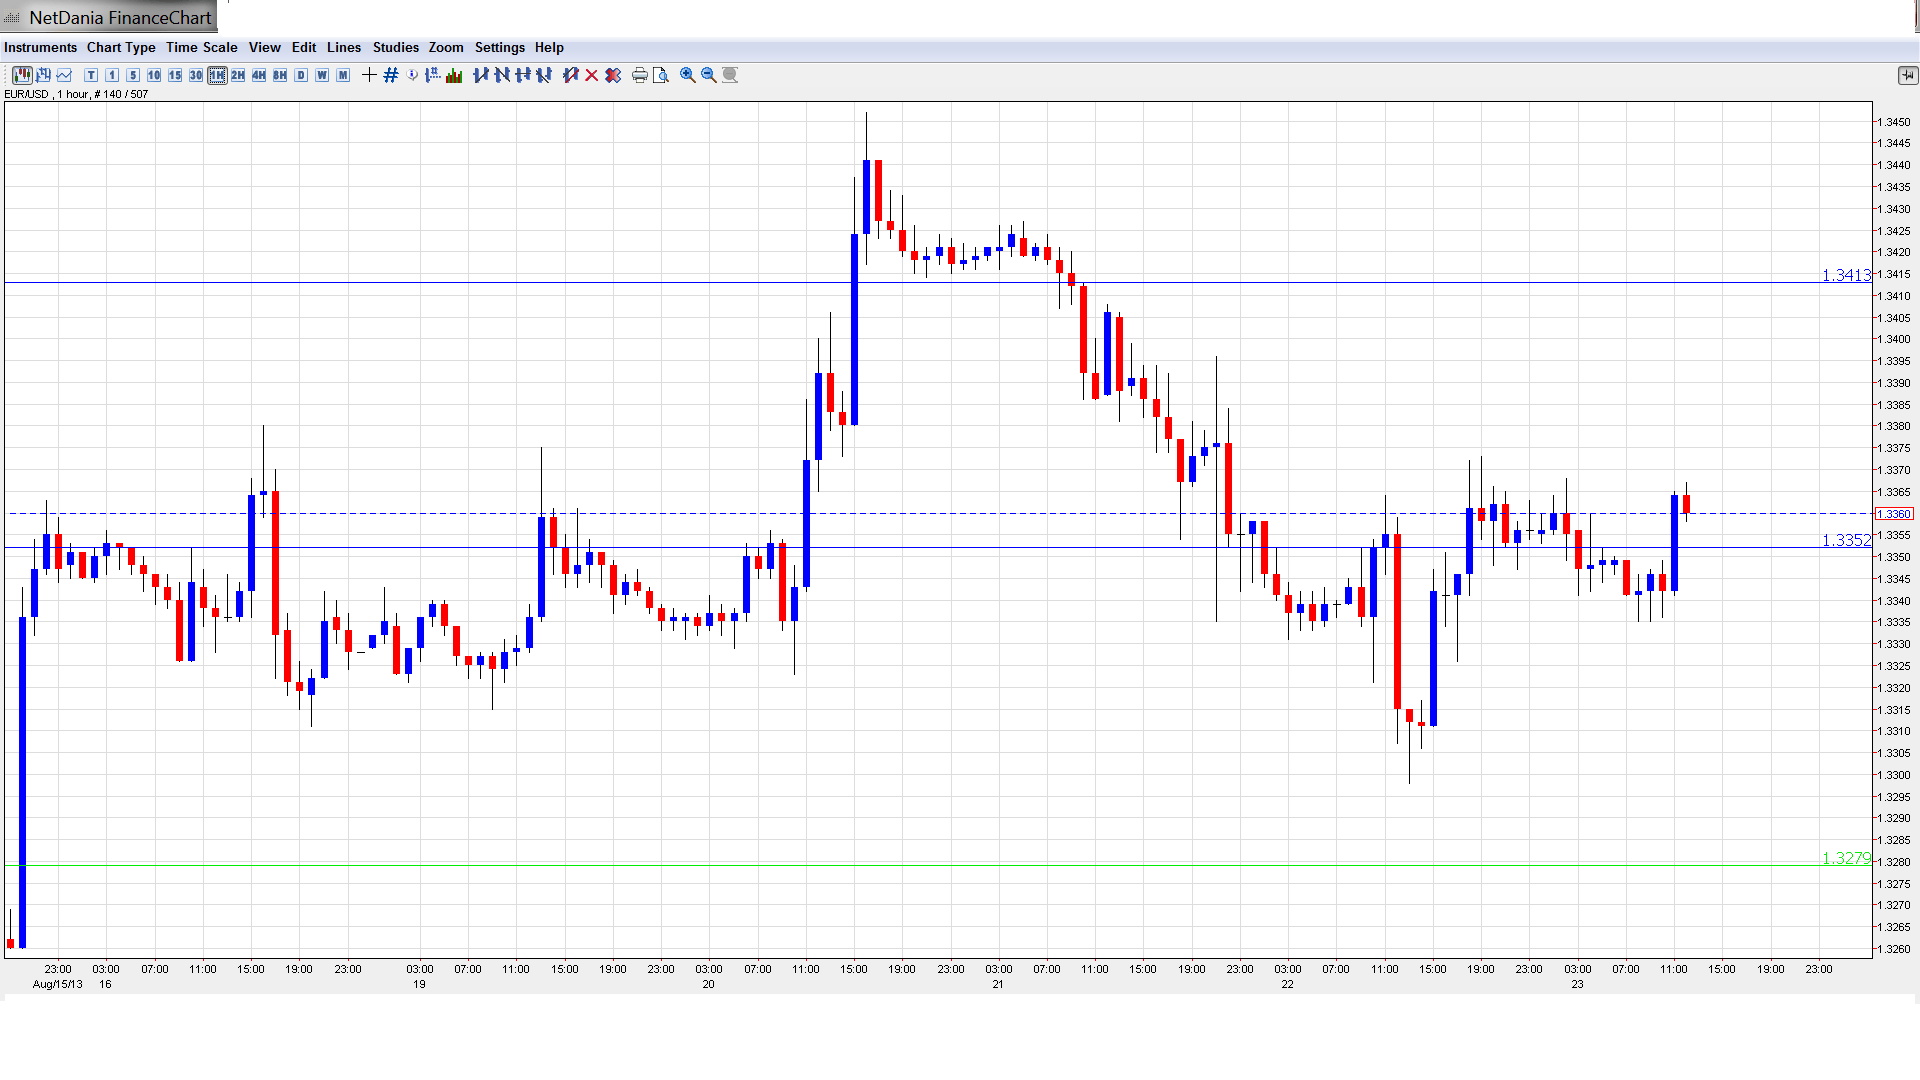
Task: Click the zoom out magnifier icon
Action: [708, 75]
